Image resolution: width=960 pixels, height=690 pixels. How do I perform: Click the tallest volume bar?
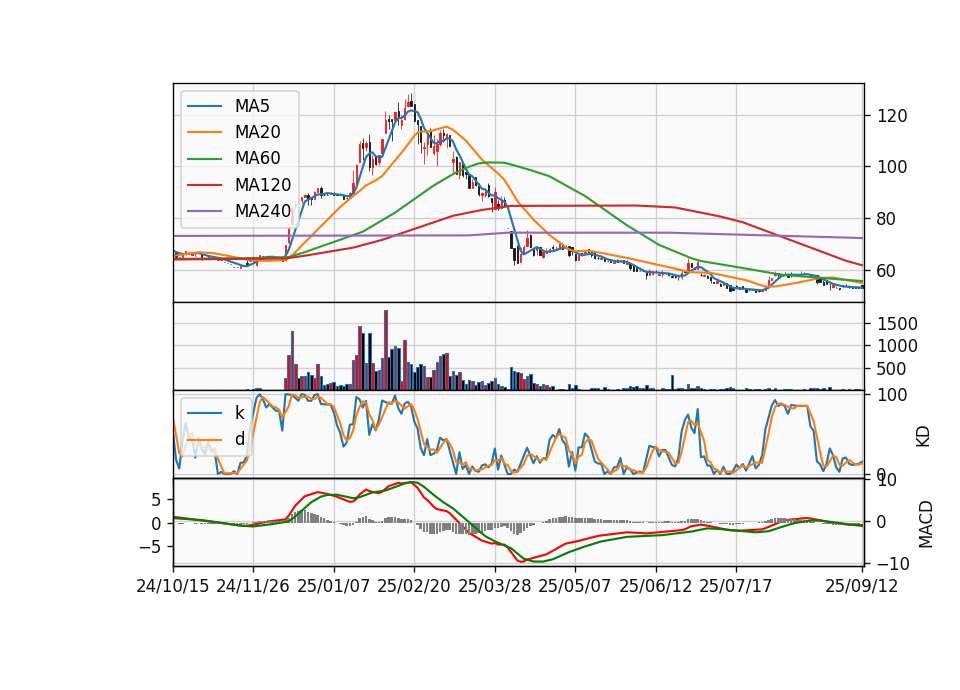[x=386, y=350]
